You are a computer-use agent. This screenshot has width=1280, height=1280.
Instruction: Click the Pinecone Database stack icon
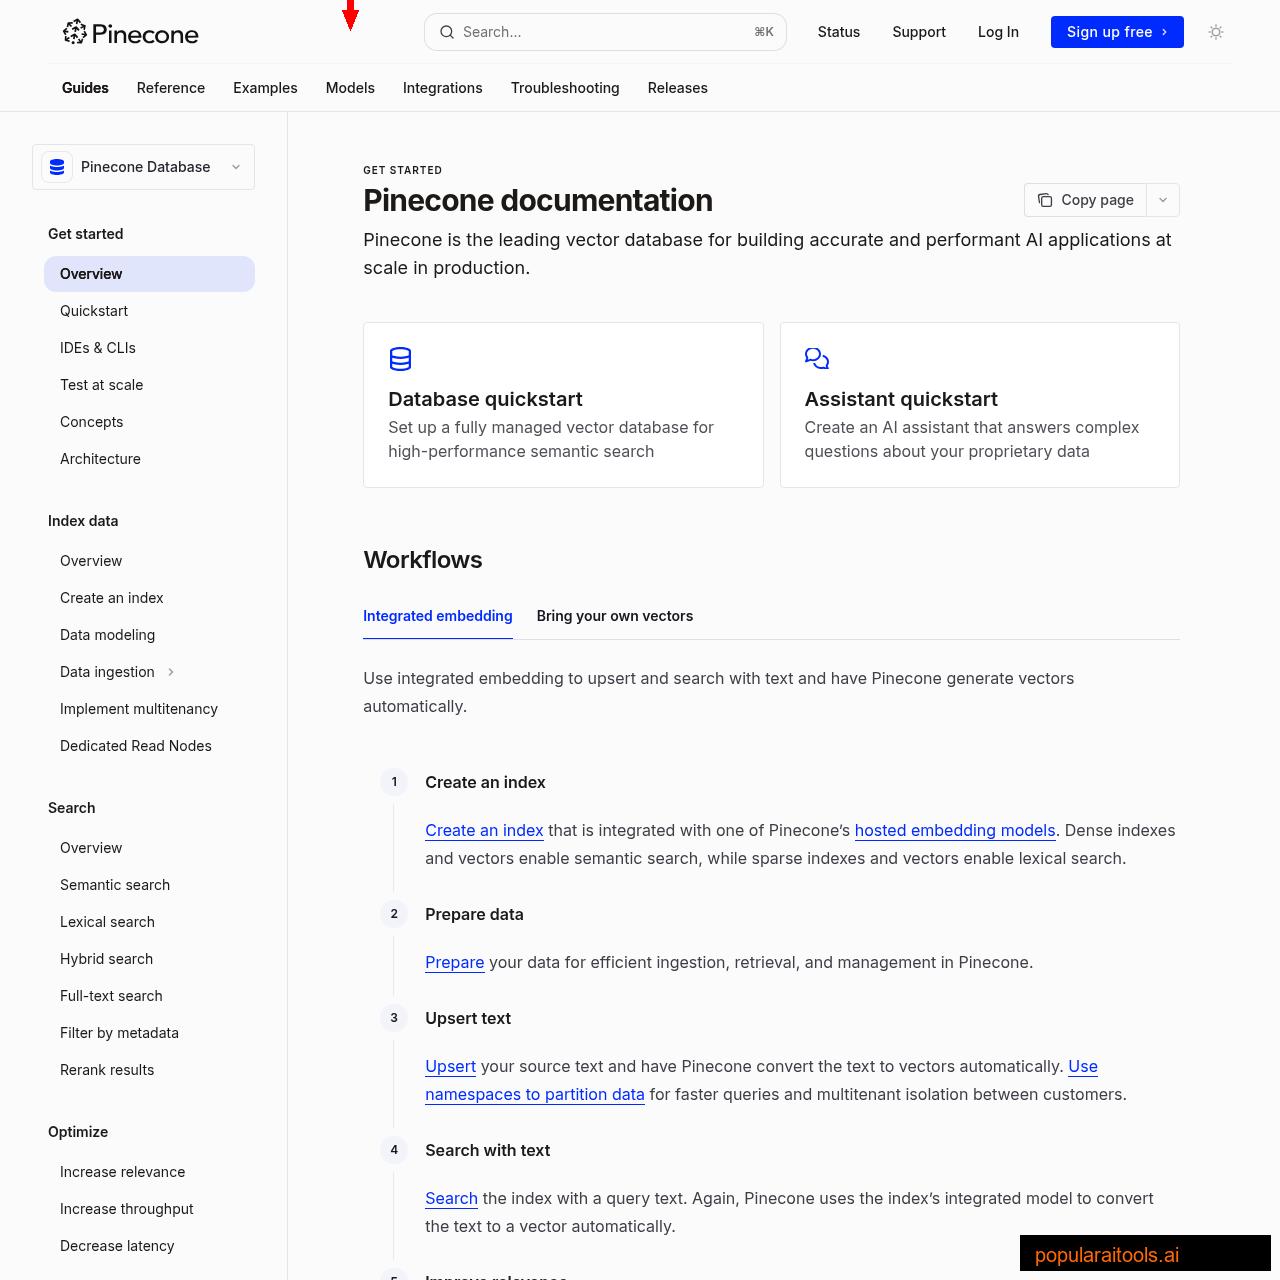click(x=57, y=167)
